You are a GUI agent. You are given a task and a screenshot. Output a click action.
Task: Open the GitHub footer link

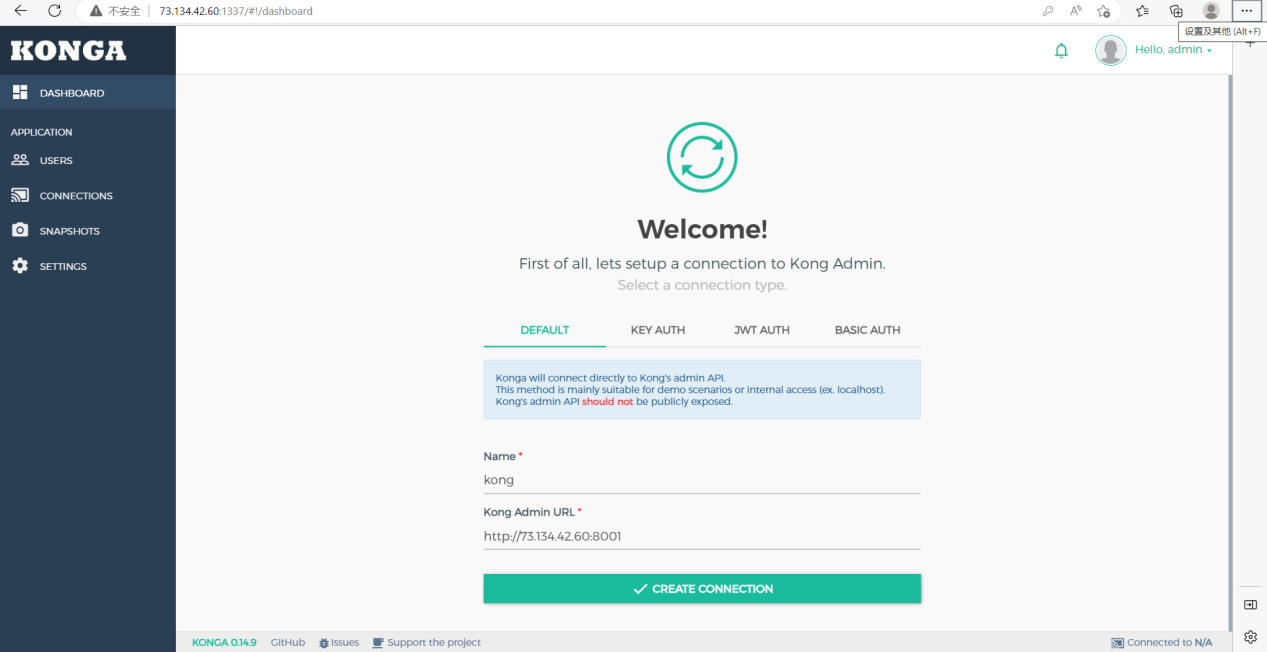(x=288, y=642)
